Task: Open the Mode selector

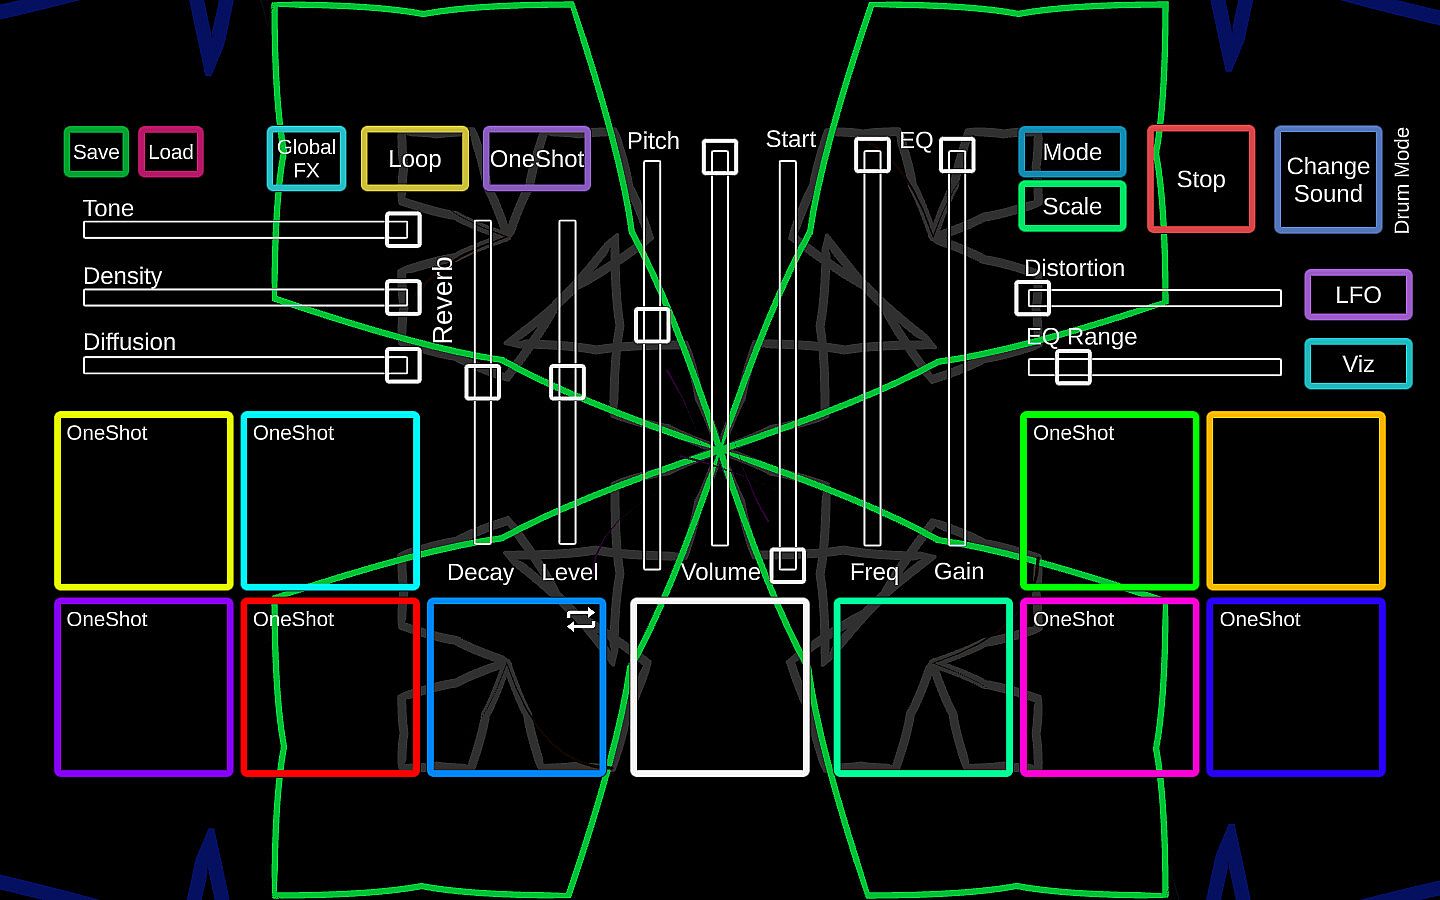Action: (1072, 152)
